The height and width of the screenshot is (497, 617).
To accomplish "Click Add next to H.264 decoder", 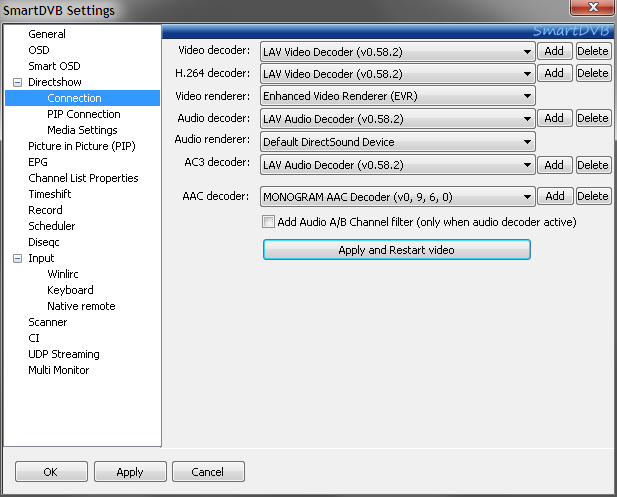I will point(554,73).
